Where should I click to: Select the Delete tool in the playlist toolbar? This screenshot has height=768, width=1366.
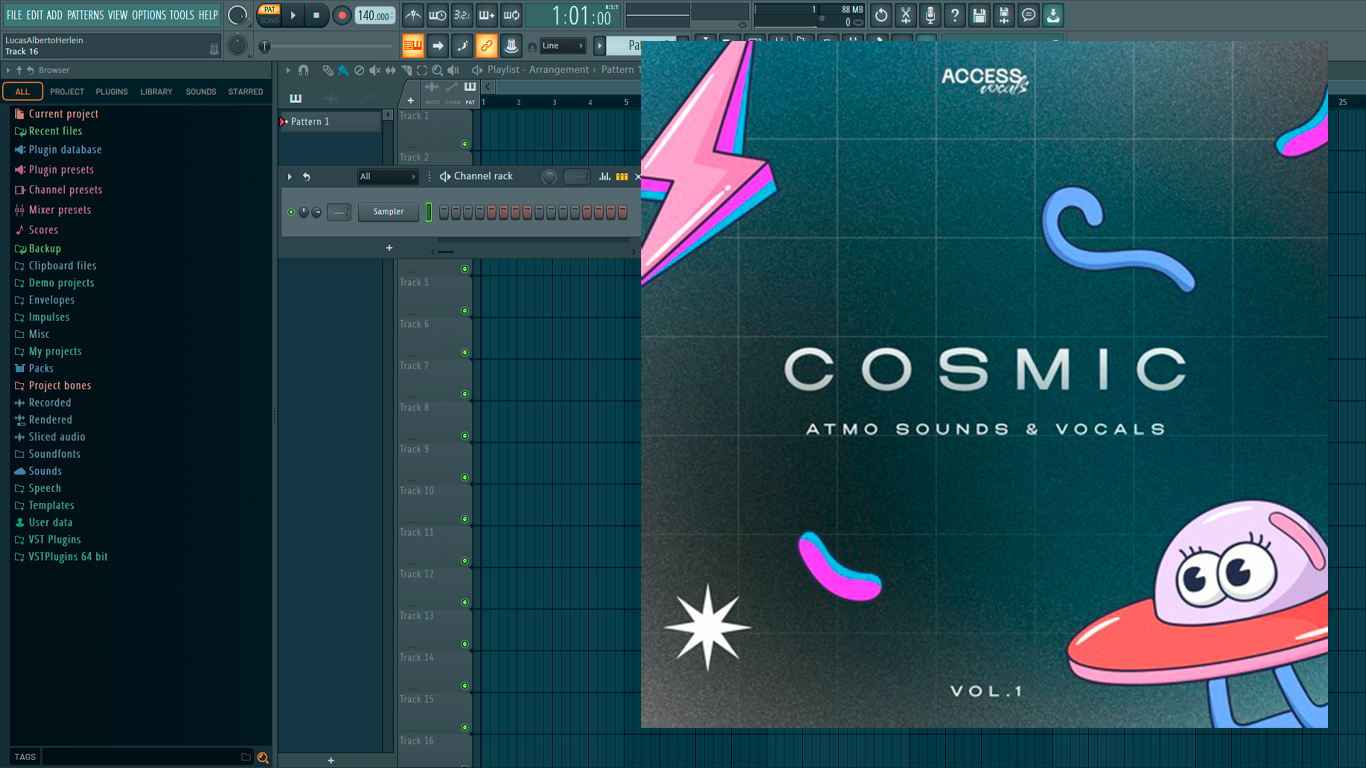point(359,70)
